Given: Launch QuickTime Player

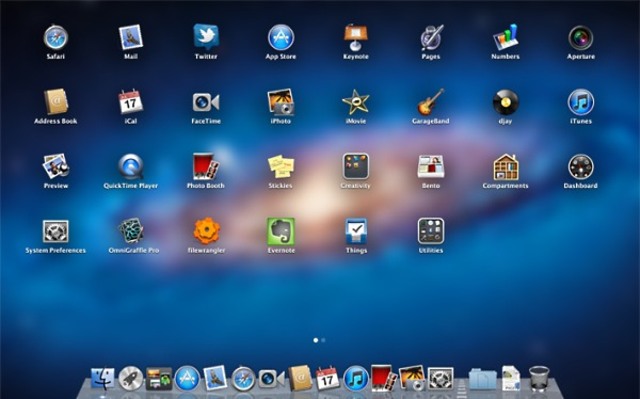Looking at the screenshot, I should [x=131, y=166].
